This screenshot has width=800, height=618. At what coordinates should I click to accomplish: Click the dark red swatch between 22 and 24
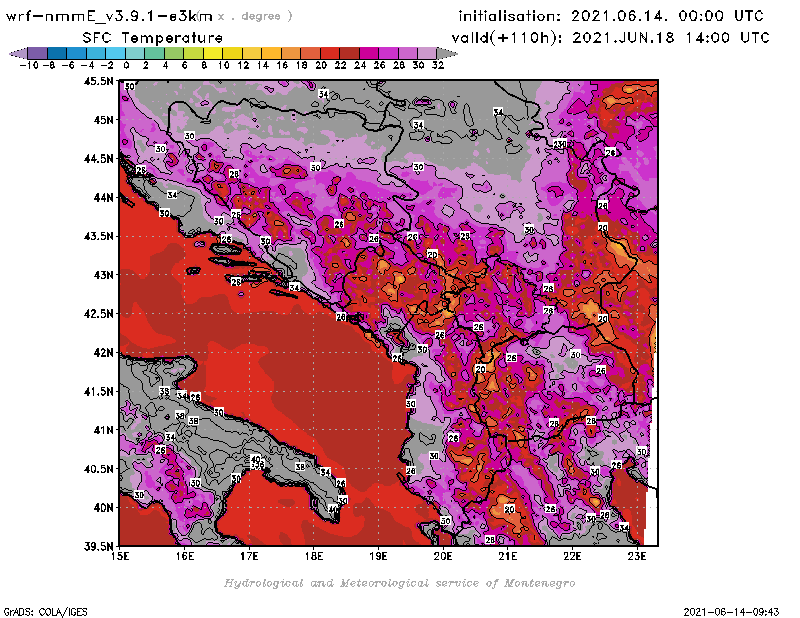(x=349, y=53)
